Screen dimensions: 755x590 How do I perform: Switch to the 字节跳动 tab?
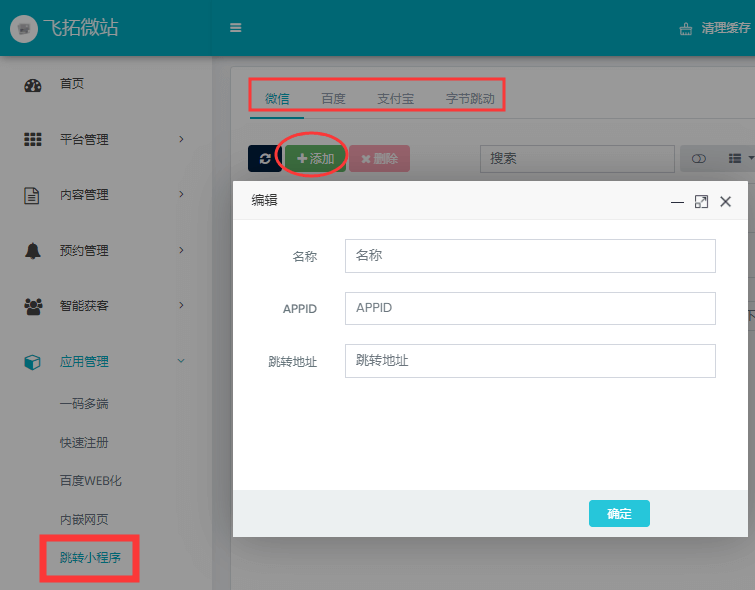click(470, 99)
